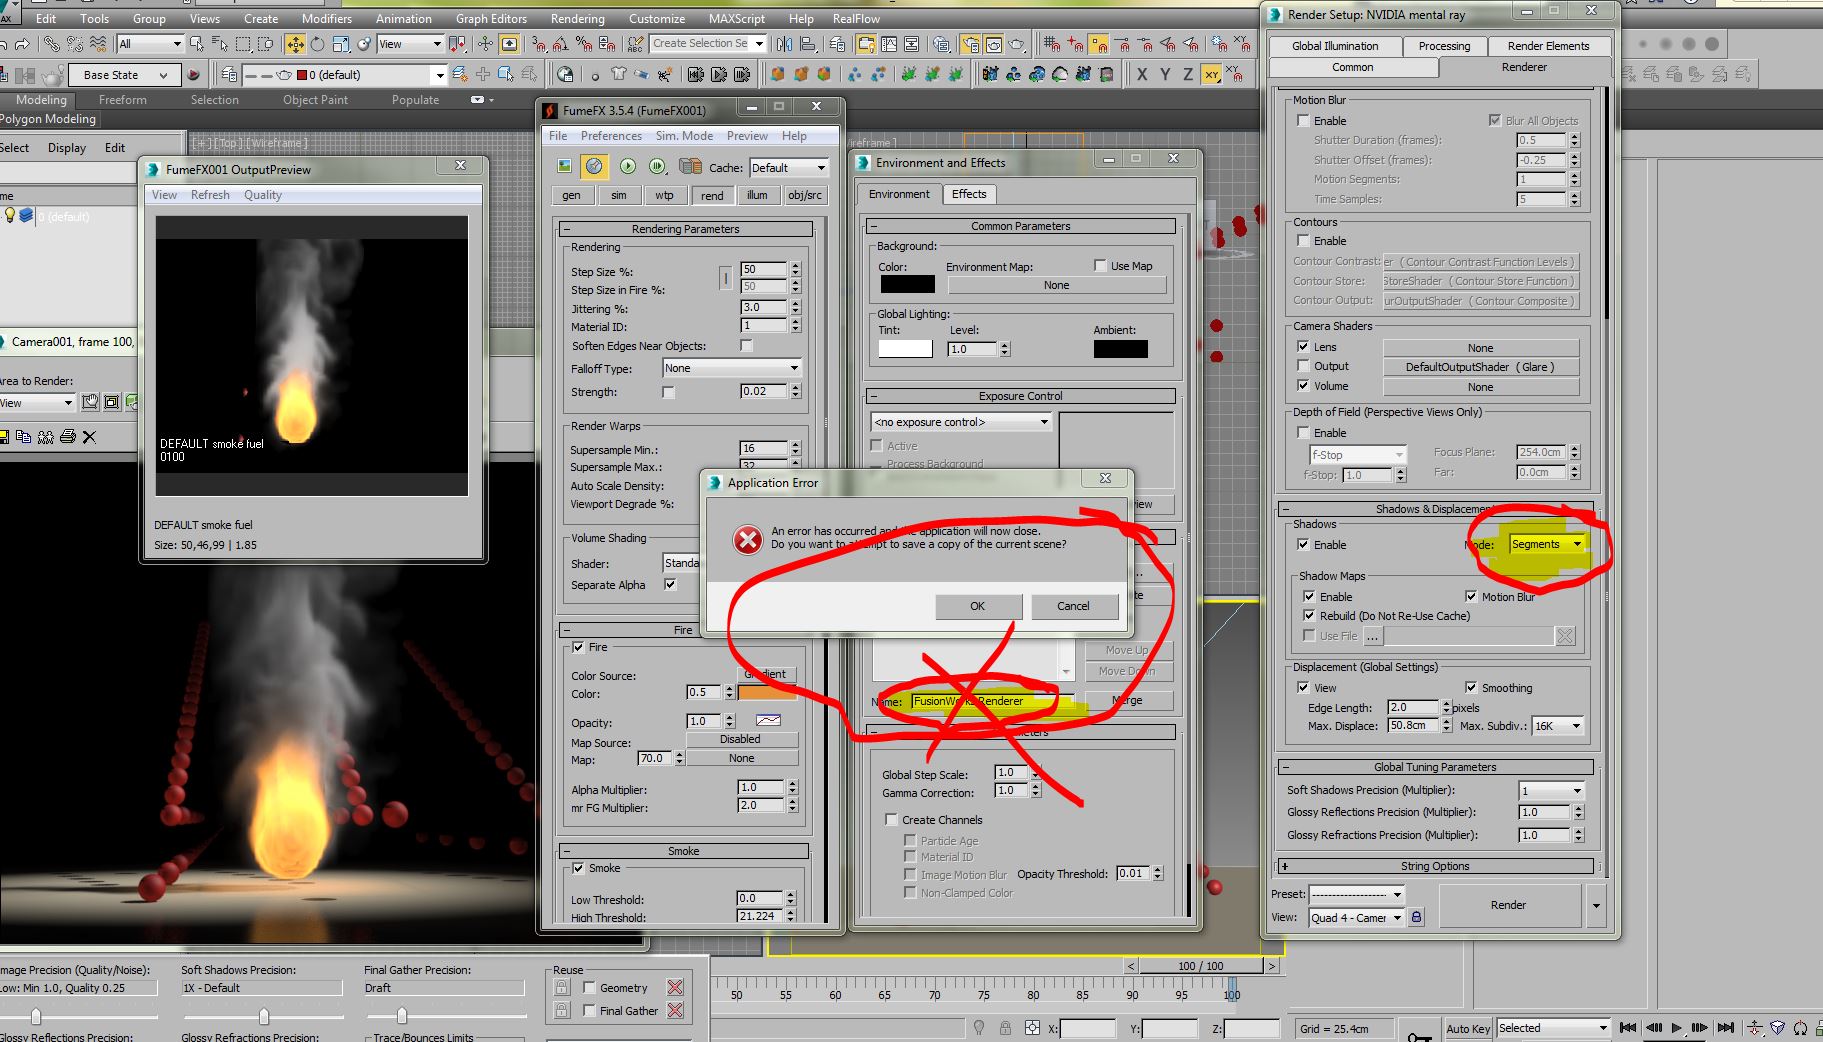The image size is (1823, 1042).
Task: Click the Render button
Action: [1508, 905]
